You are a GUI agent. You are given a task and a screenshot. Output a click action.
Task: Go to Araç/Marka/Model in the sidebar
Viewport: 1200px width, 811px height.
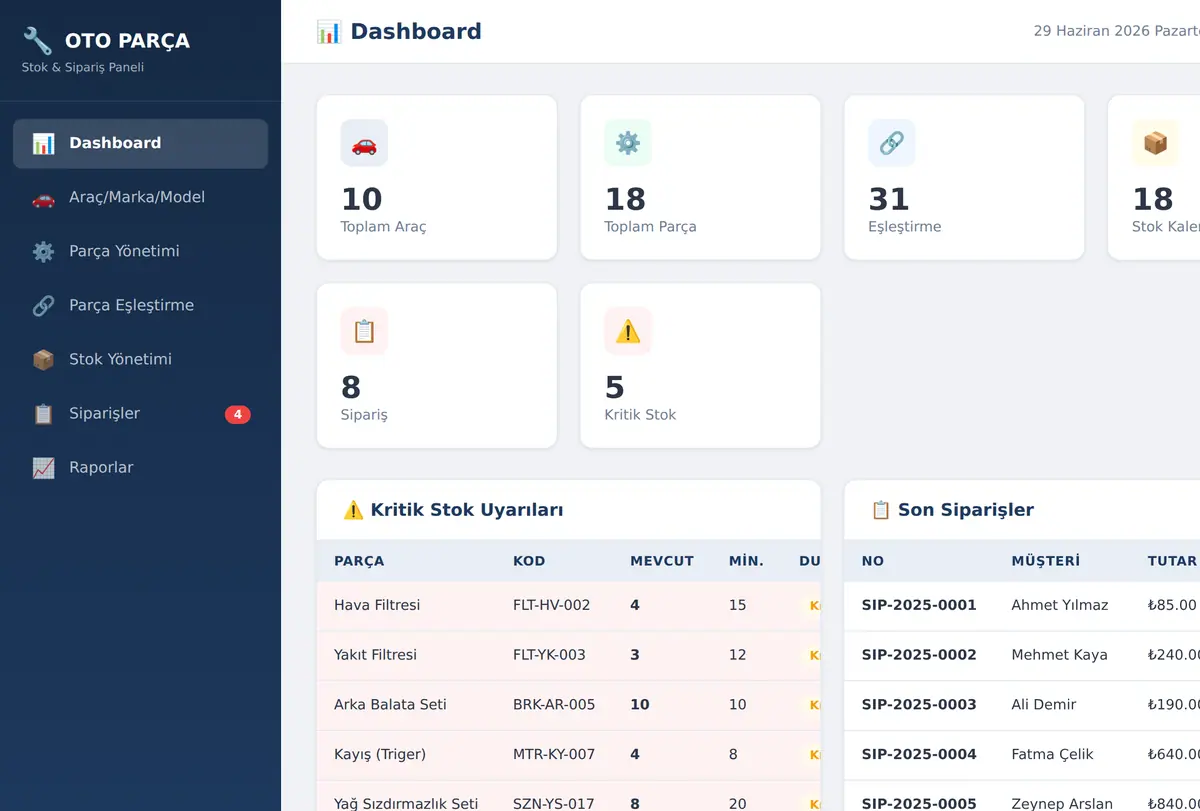click(x=140, y=197)
